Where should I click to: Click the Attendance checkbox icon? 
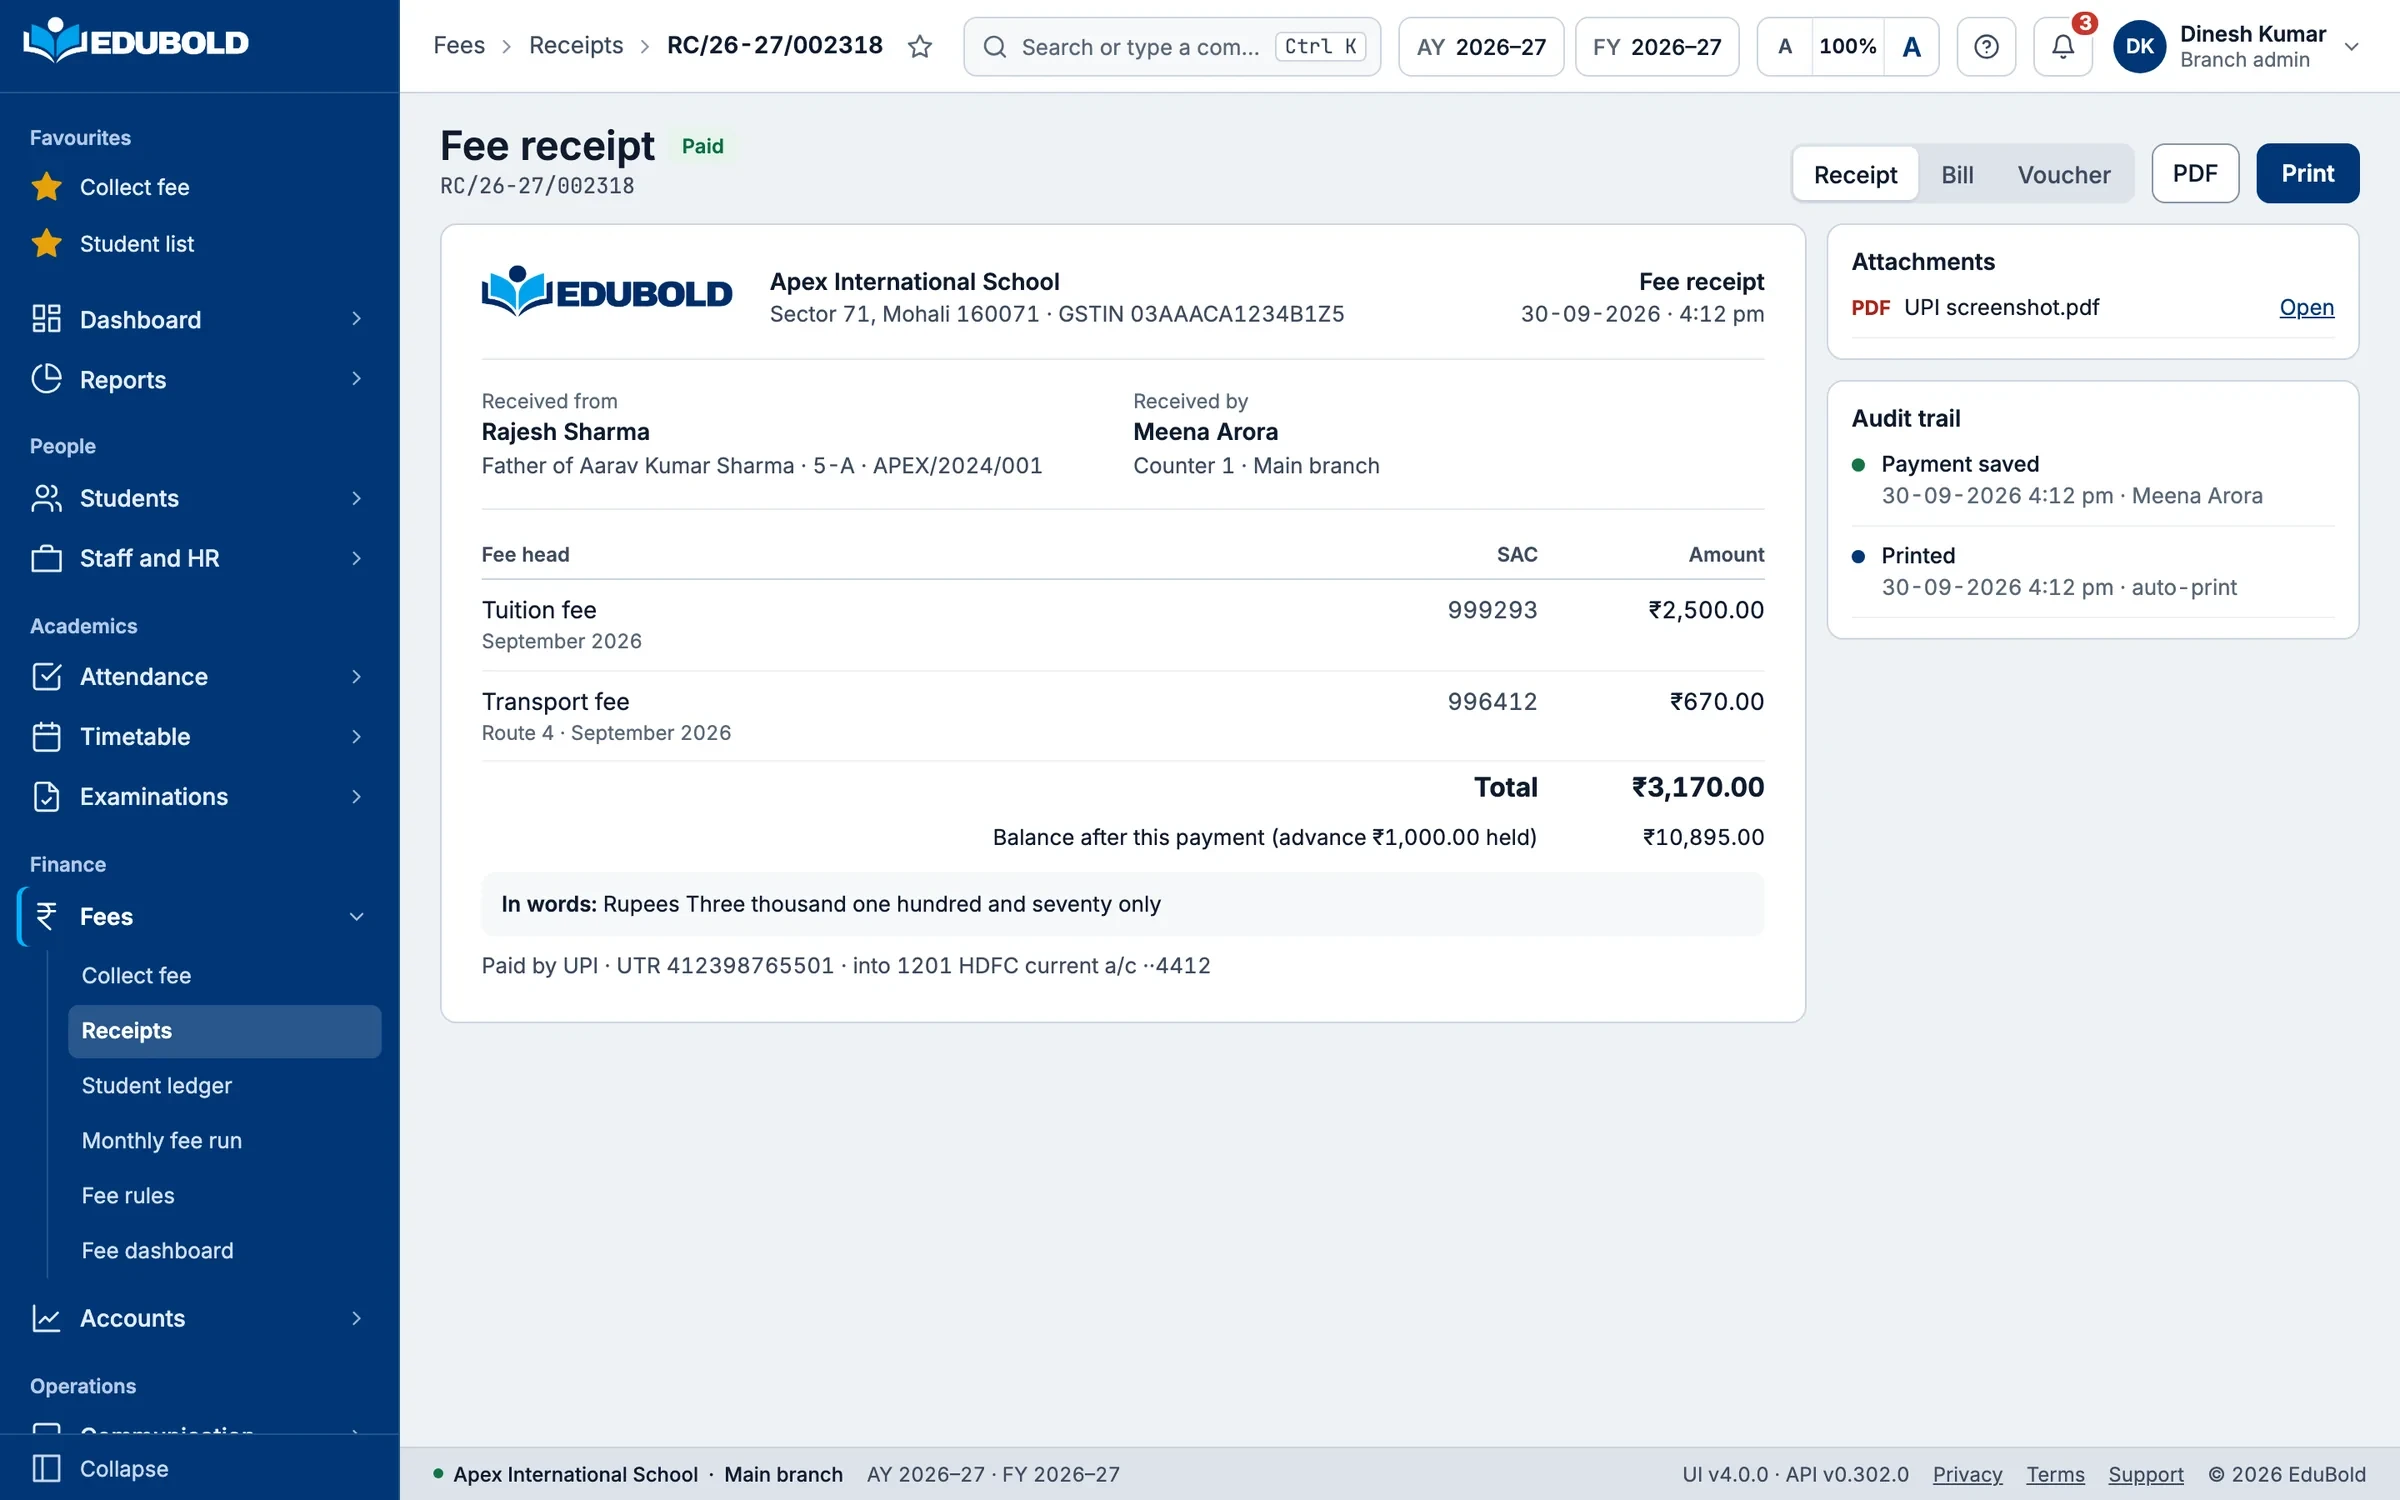point(46,677)
